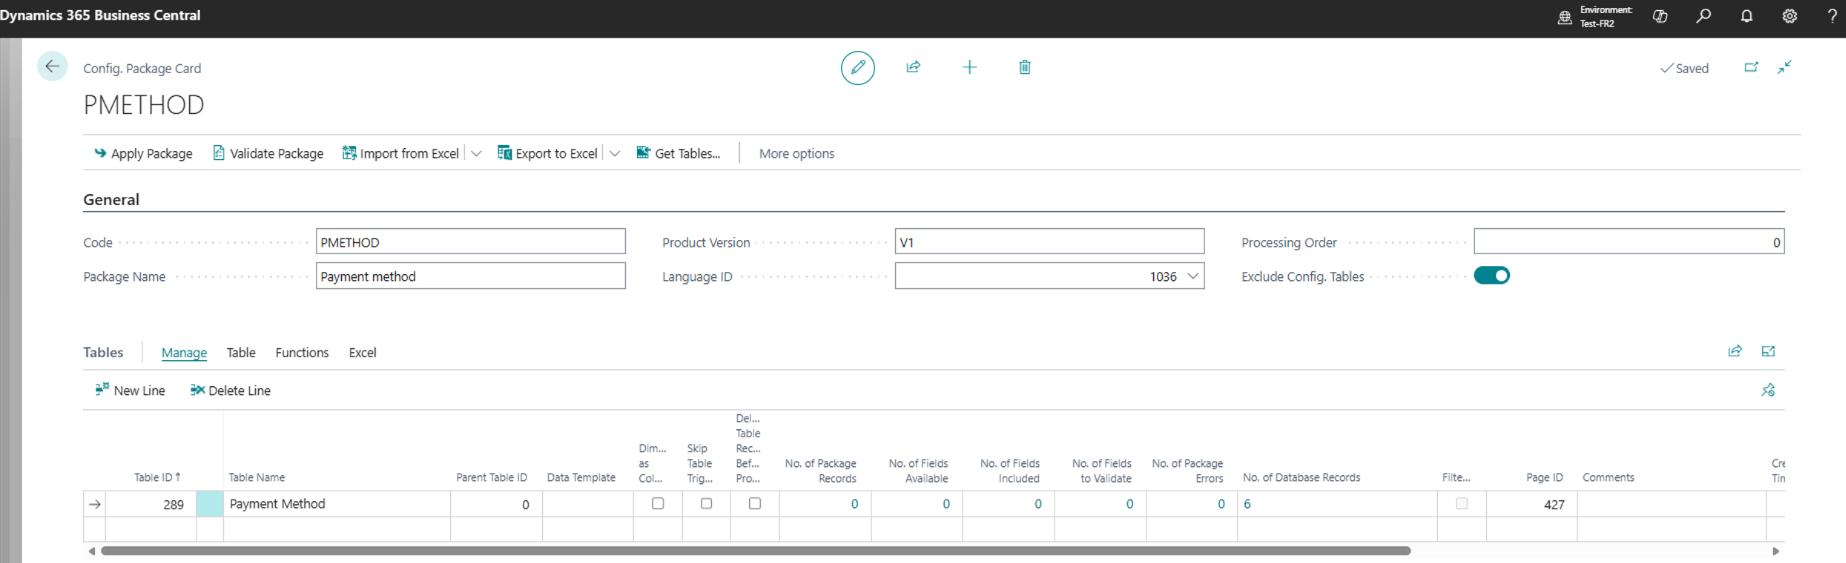This screenshot has height=563, width=1846.
Task: Expand the Export to Excel dropdown arrow
Action: [615, 153]
